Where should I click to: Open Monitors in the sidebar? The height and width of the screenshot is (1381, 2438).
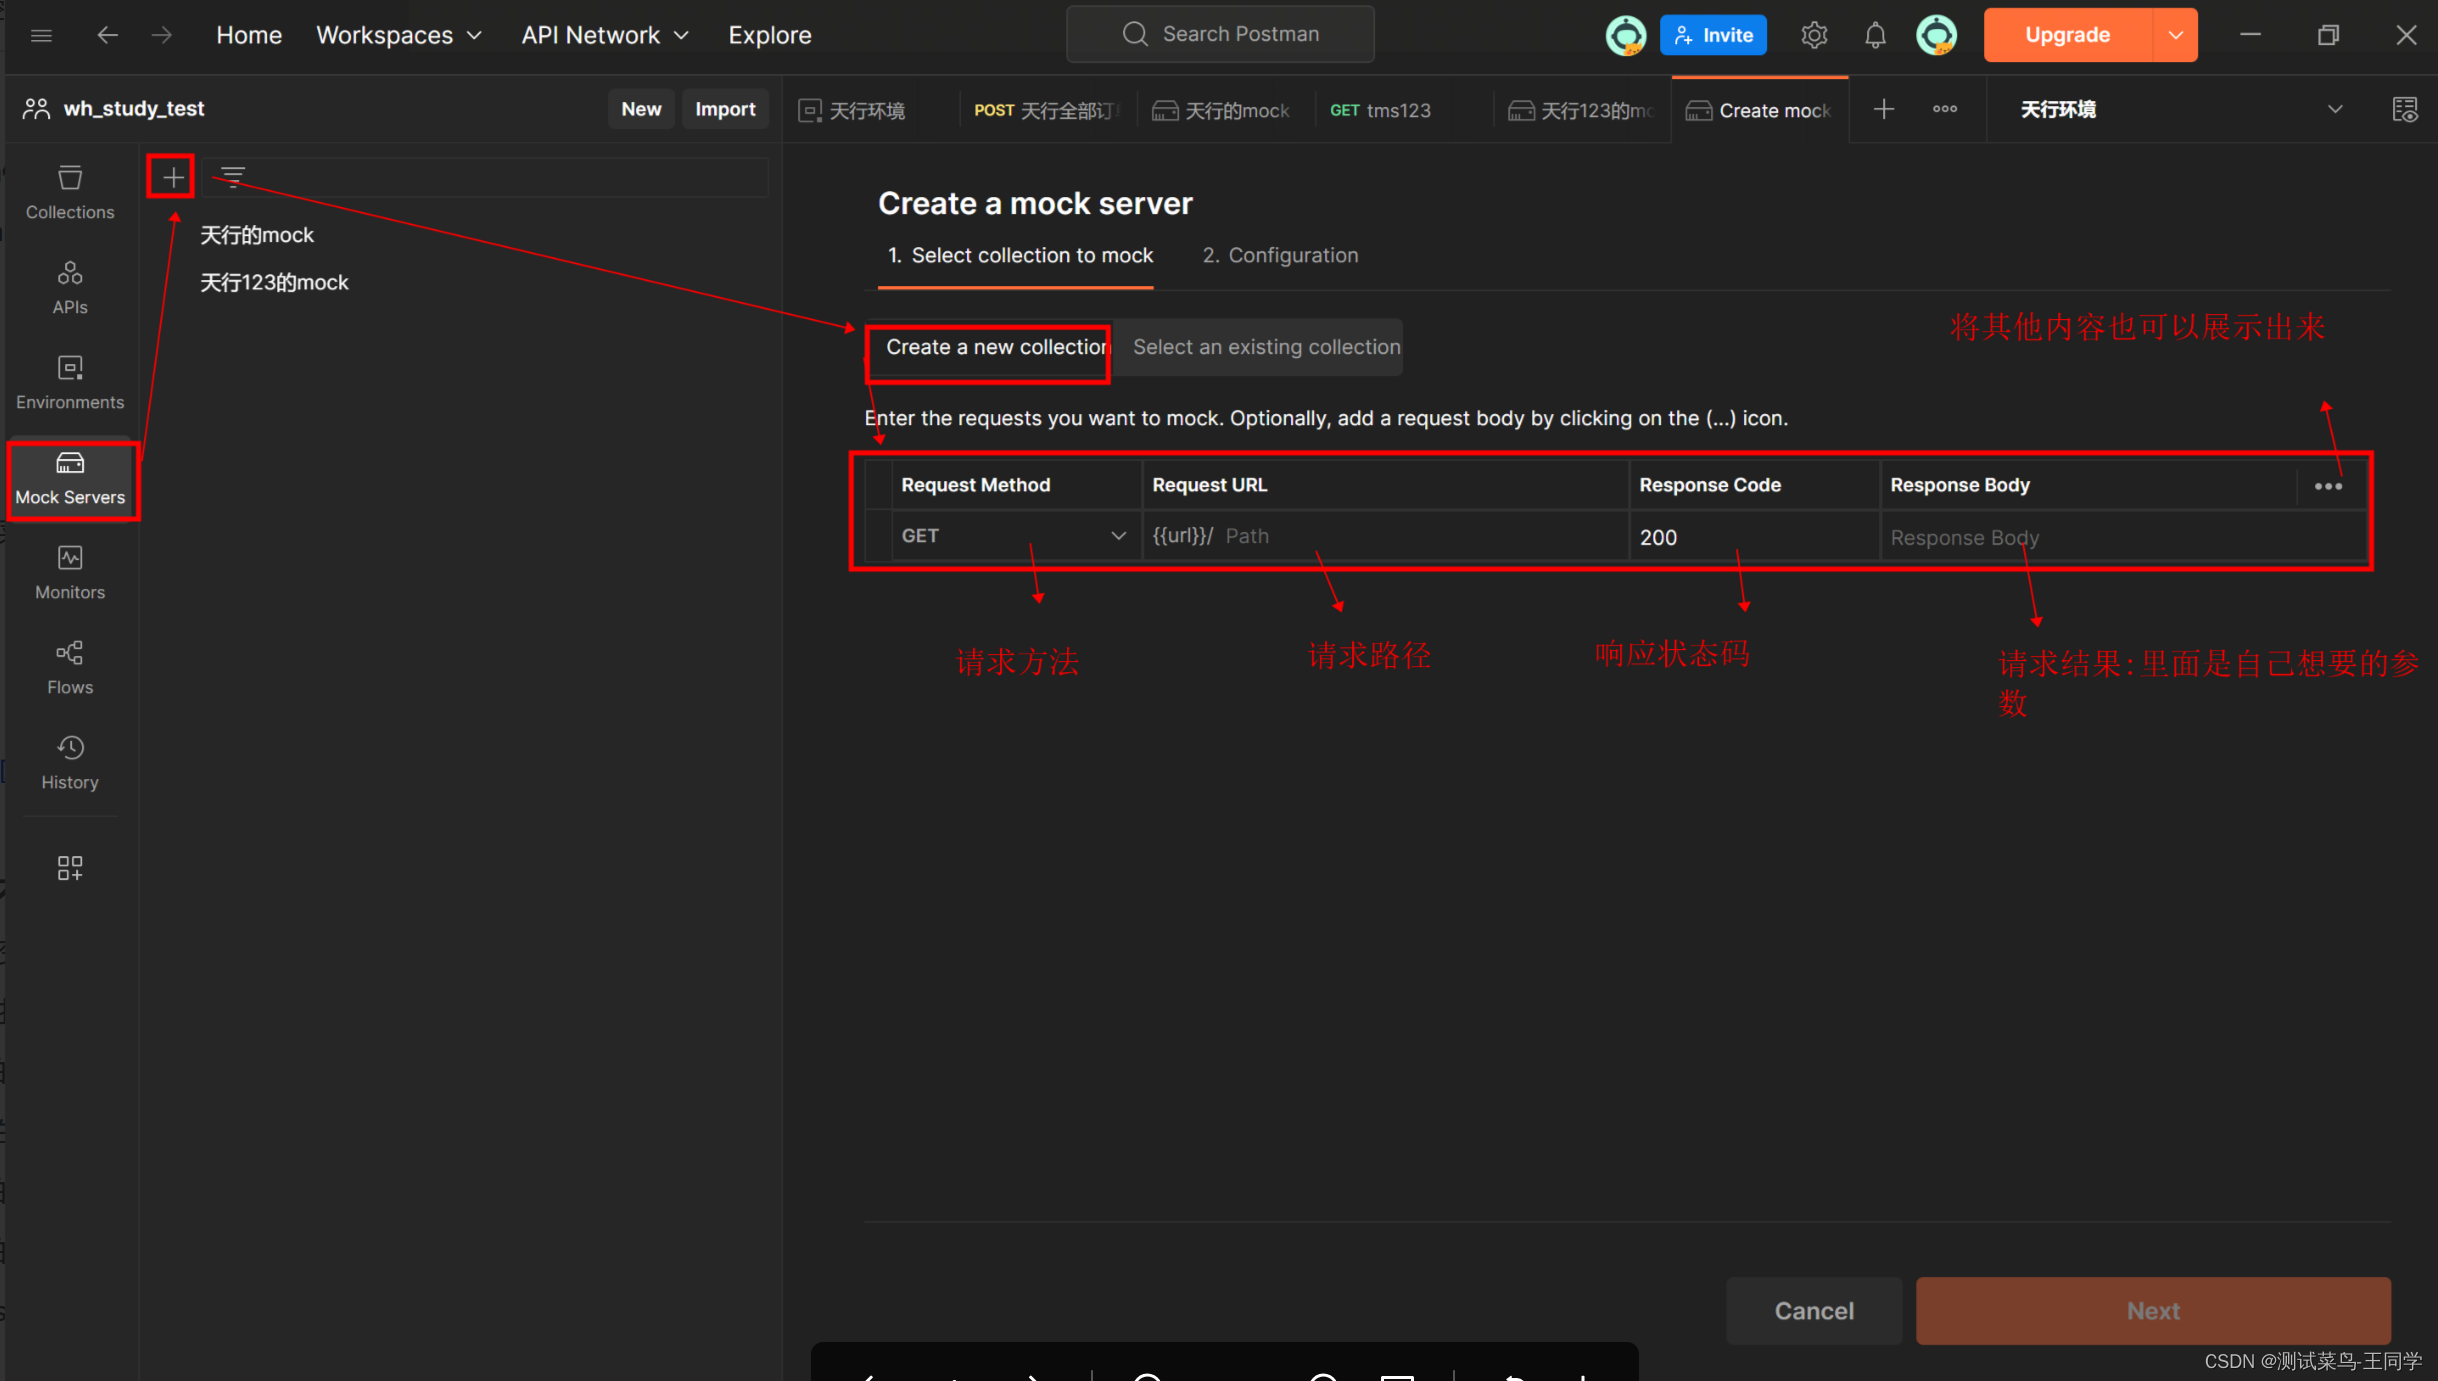point(70,572)
